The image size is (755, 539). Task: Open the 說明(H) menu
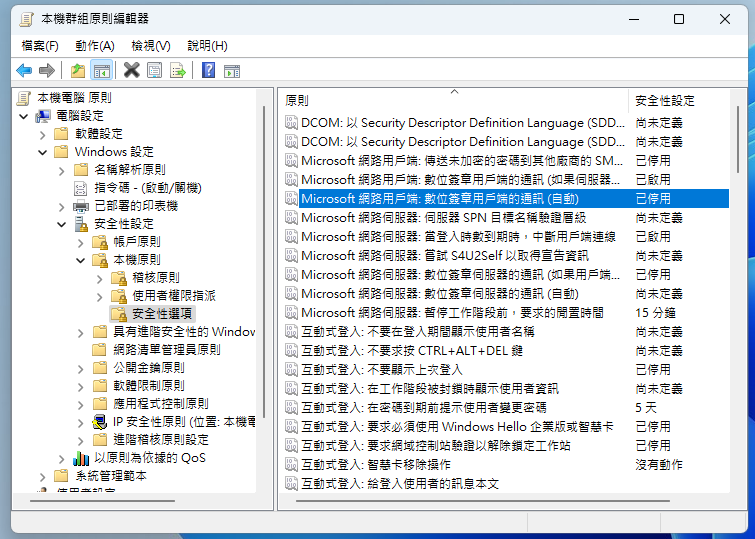tap(207, 46)
